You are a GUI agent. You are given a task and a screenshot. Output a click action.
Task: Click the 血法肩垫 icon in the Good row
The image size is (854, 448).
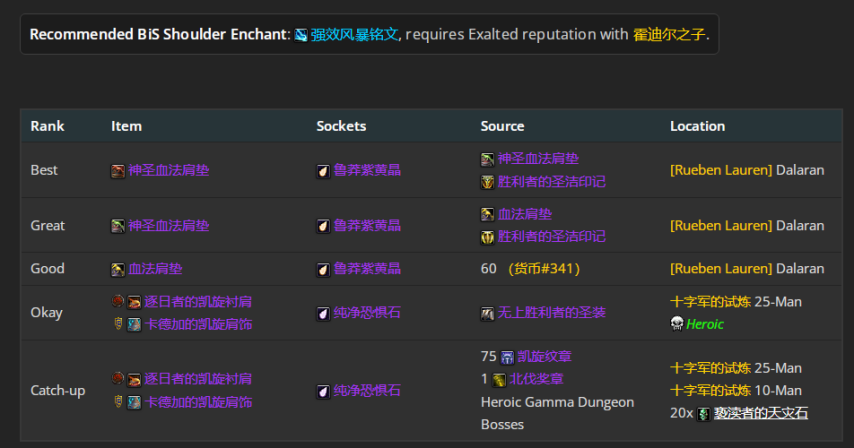[118, 269]
